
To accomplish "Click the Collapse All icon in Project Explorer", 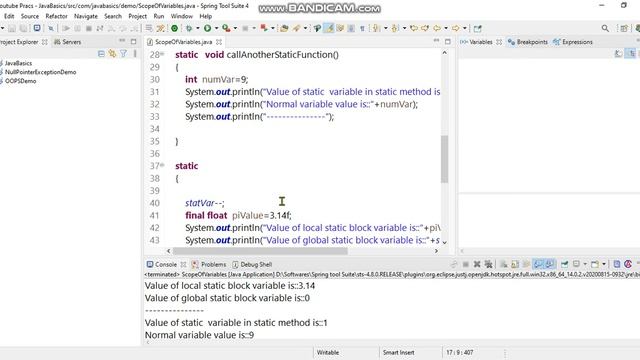I will pyautogui.click(x=101, y=54).
